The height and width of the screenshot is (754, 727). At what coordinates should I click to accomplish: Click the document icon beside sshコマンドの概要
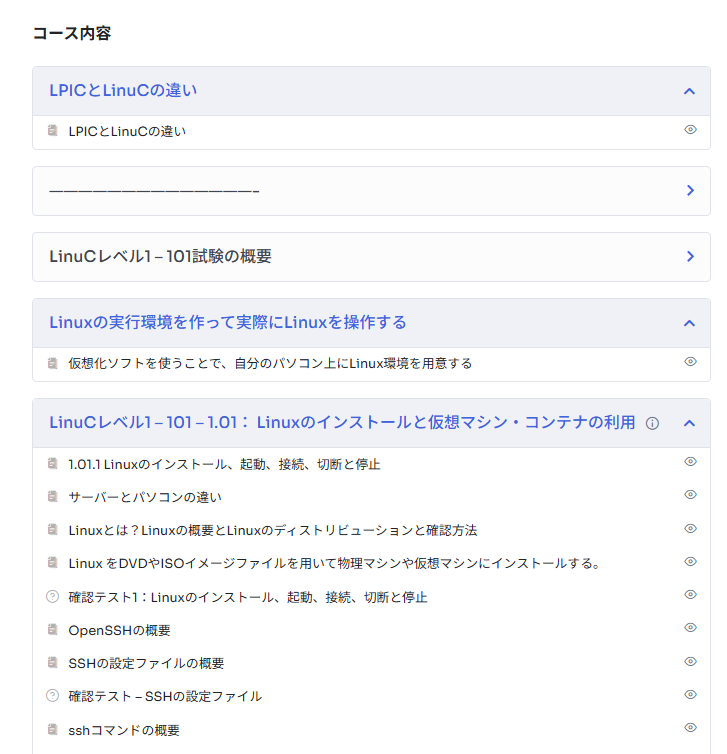click(53, 729)
